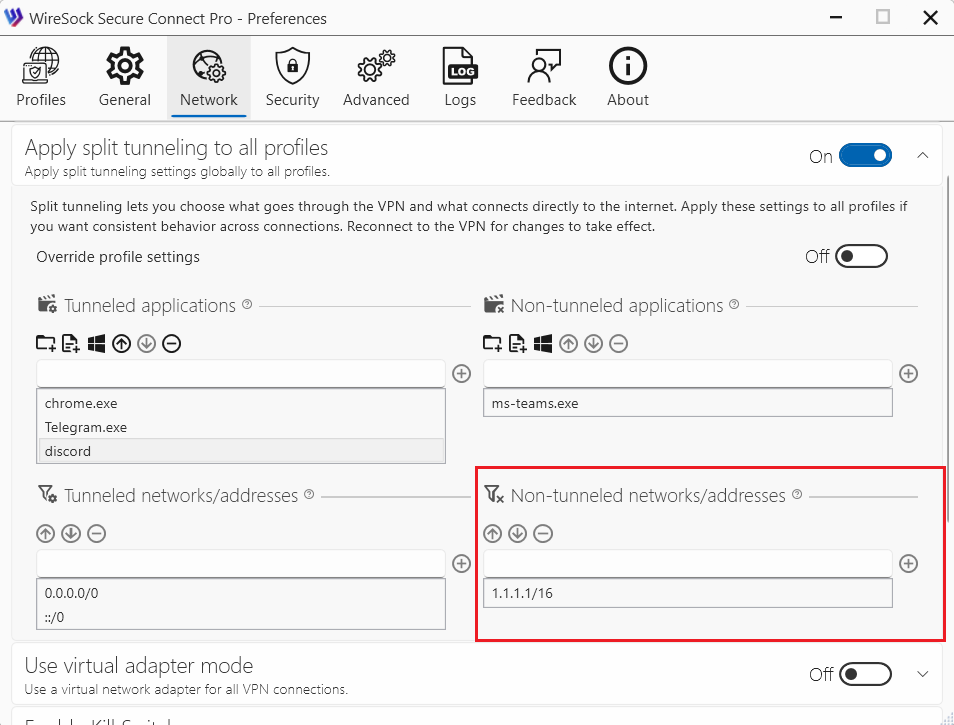Turn on Use virtual adapter mode
The width and height of the screenshot is (954, 725).
tap(863, 674)
